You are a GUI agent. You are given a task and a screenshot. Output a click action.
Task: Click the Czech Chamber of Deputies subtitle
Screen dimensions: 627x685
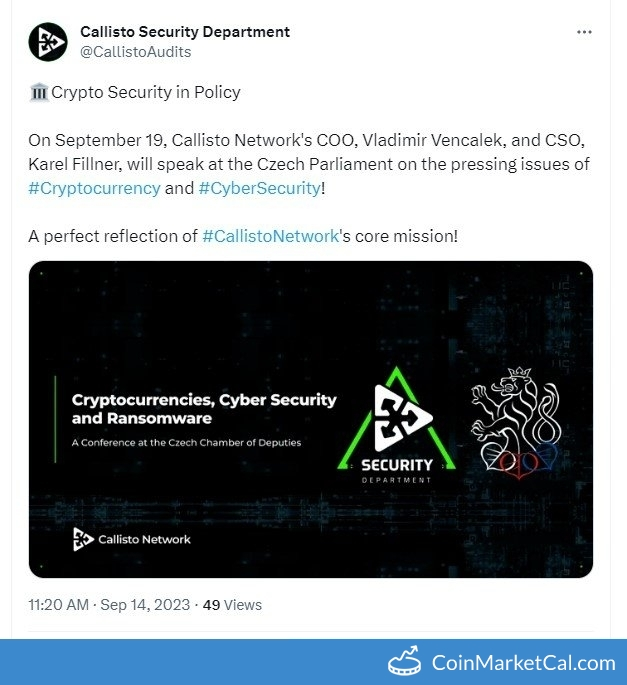186,442
